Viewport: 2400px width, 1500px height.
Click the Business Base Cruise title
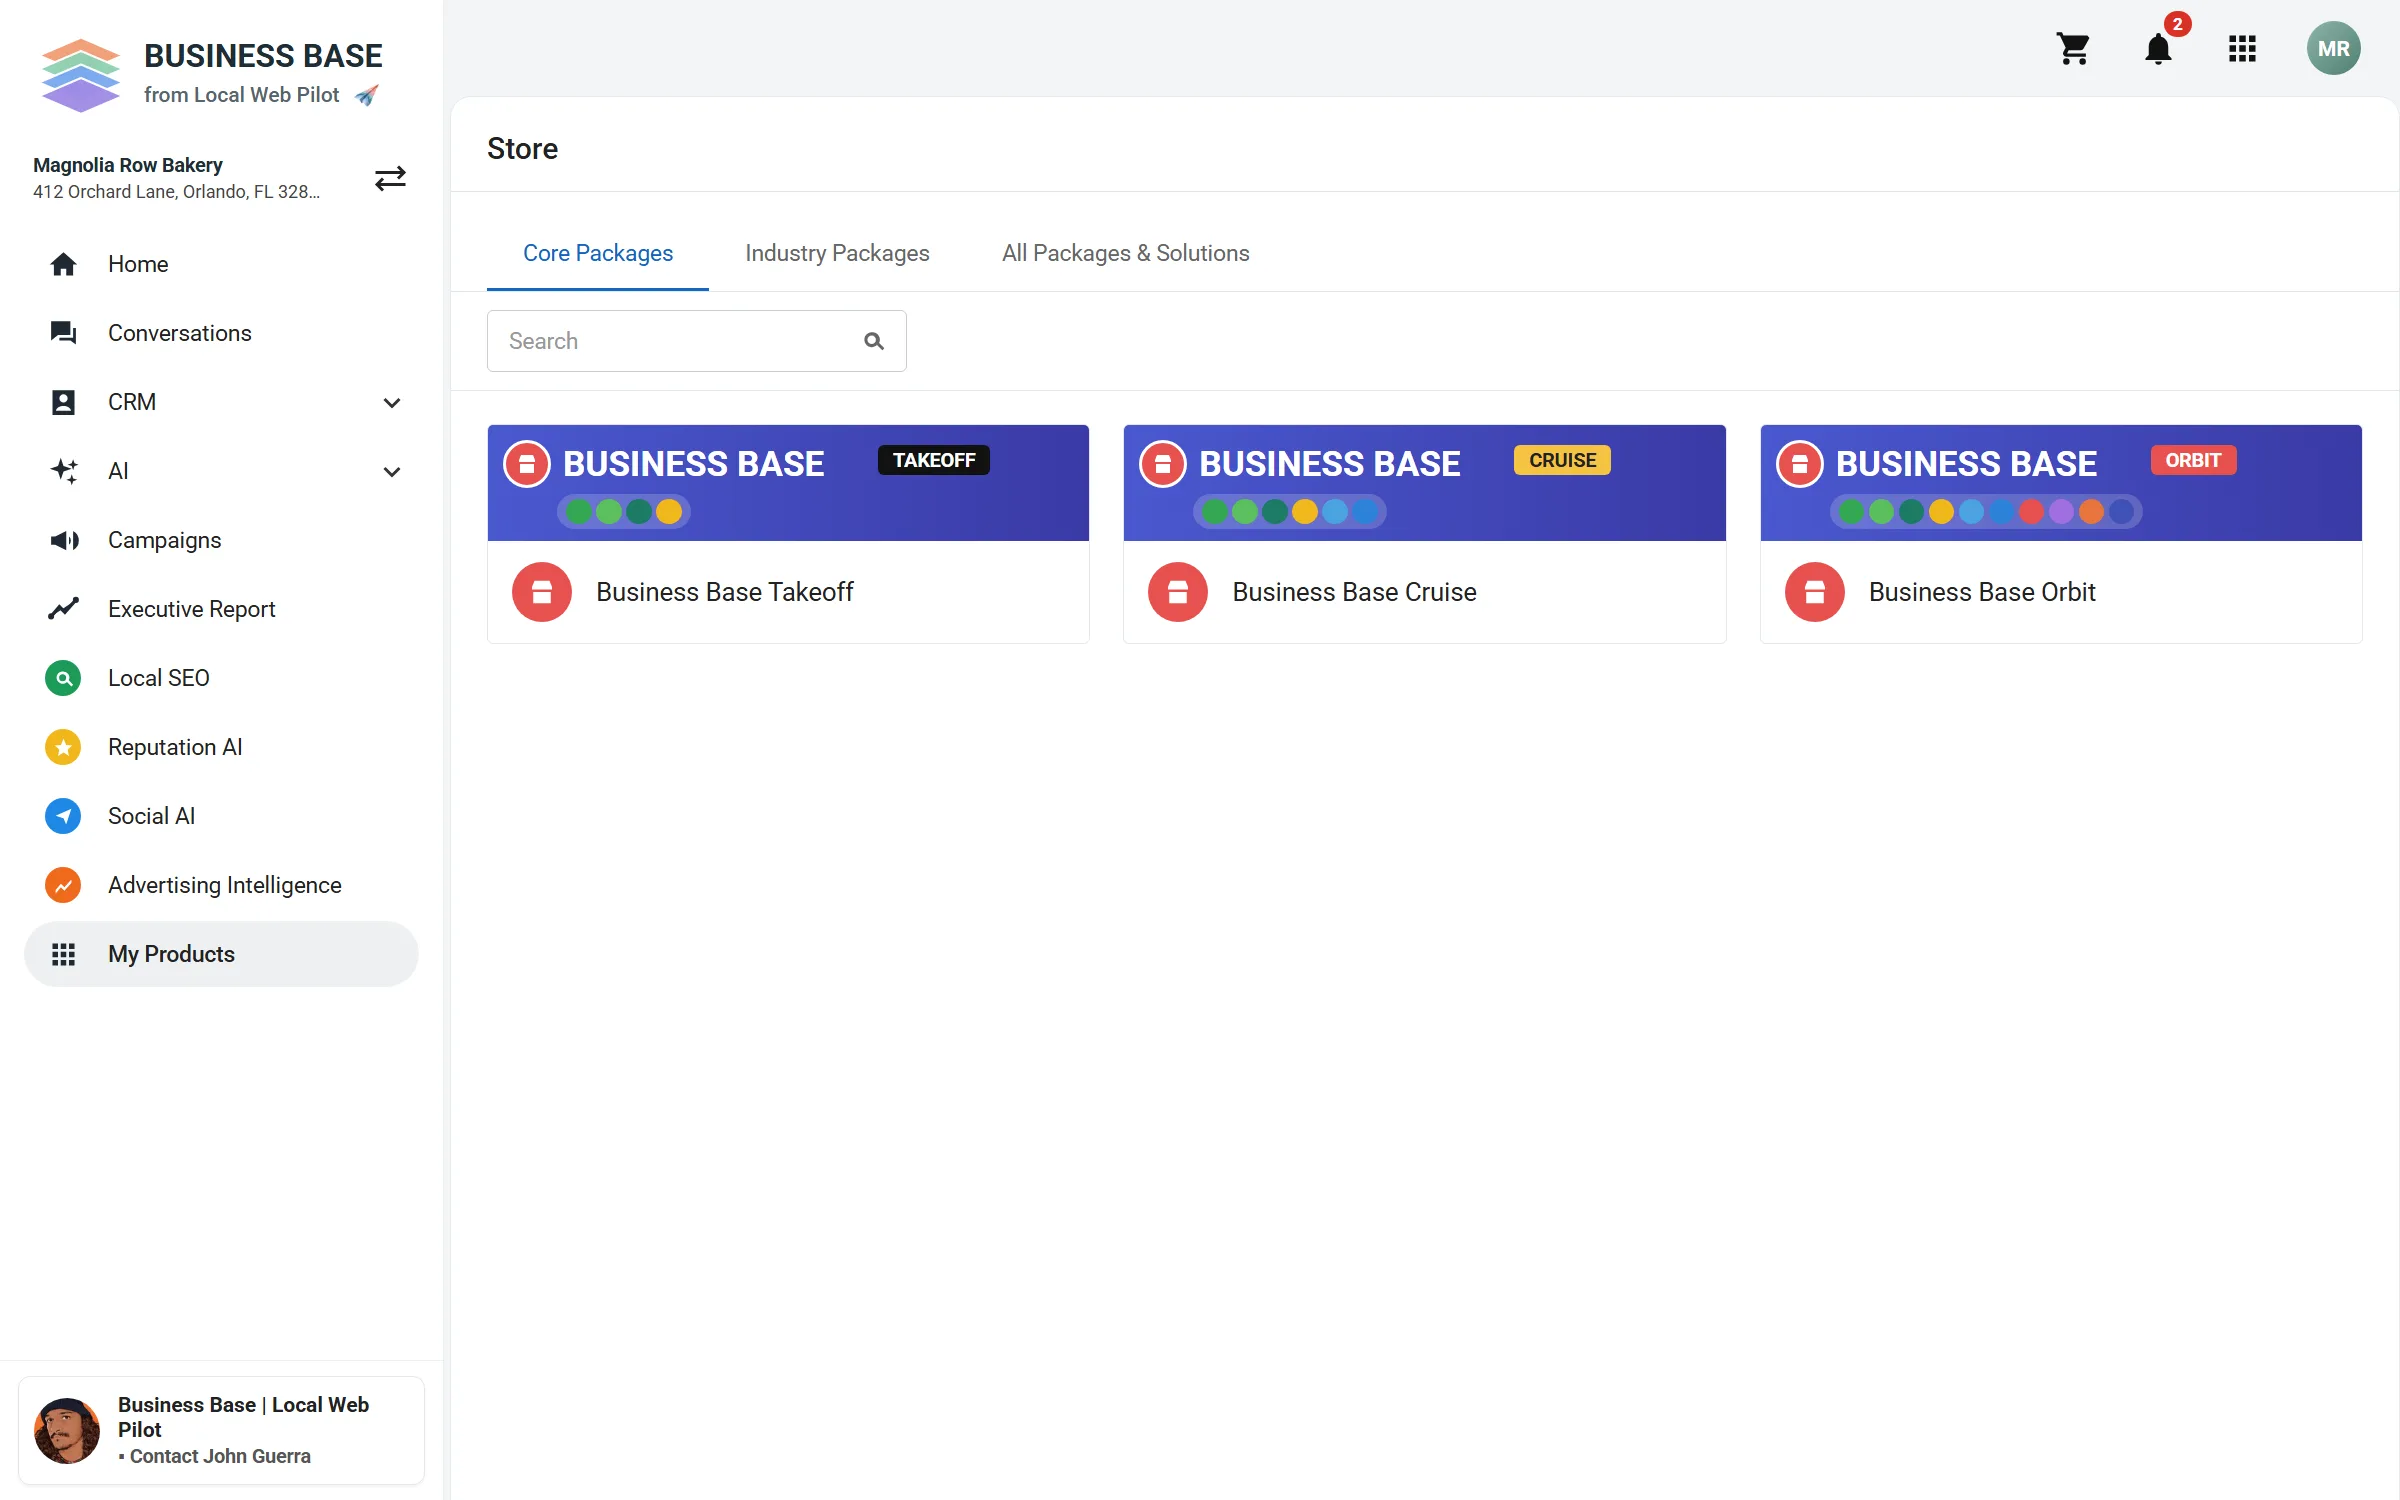coord(1354,592)
